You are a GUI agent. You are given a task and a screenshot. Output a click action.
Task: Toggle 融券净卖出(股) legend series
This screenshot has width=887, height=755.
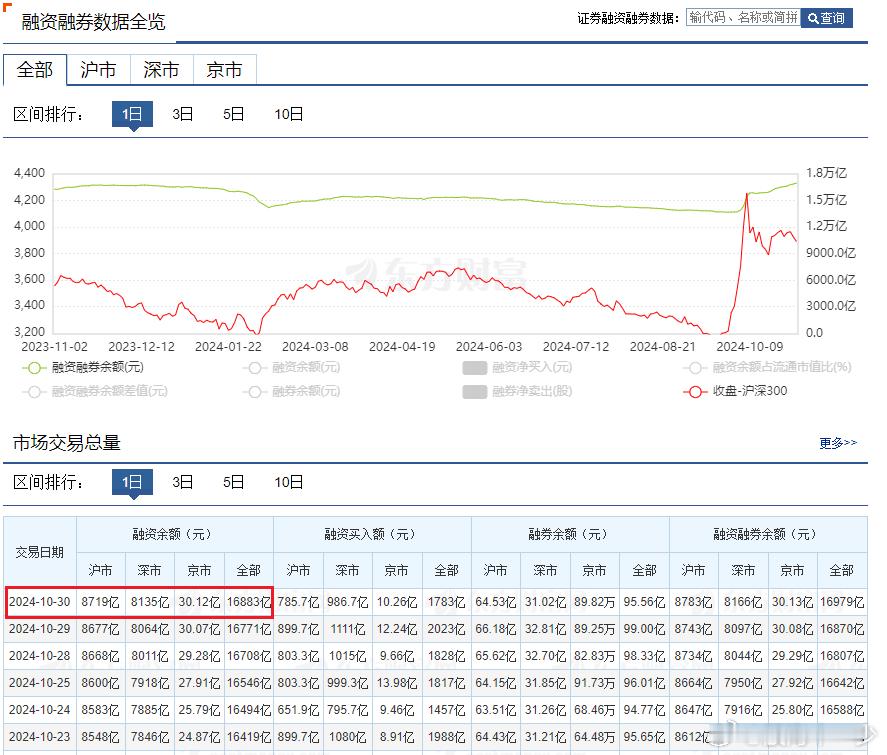point(517,391)
